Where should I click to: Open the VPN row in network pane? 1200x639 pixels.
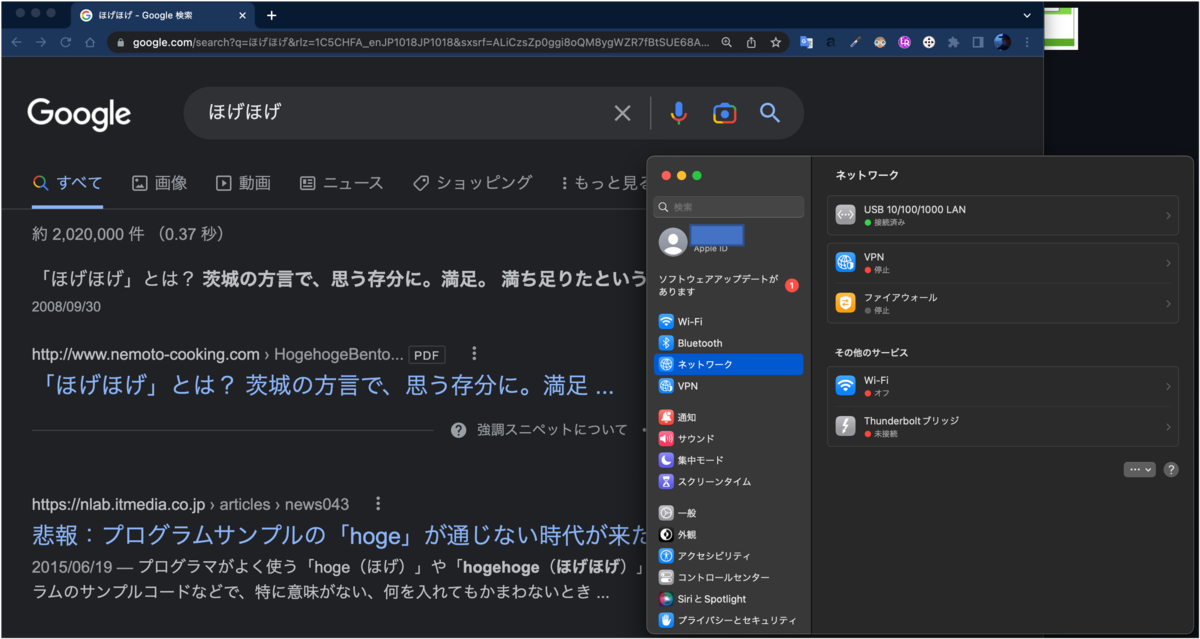(1003, 263)
